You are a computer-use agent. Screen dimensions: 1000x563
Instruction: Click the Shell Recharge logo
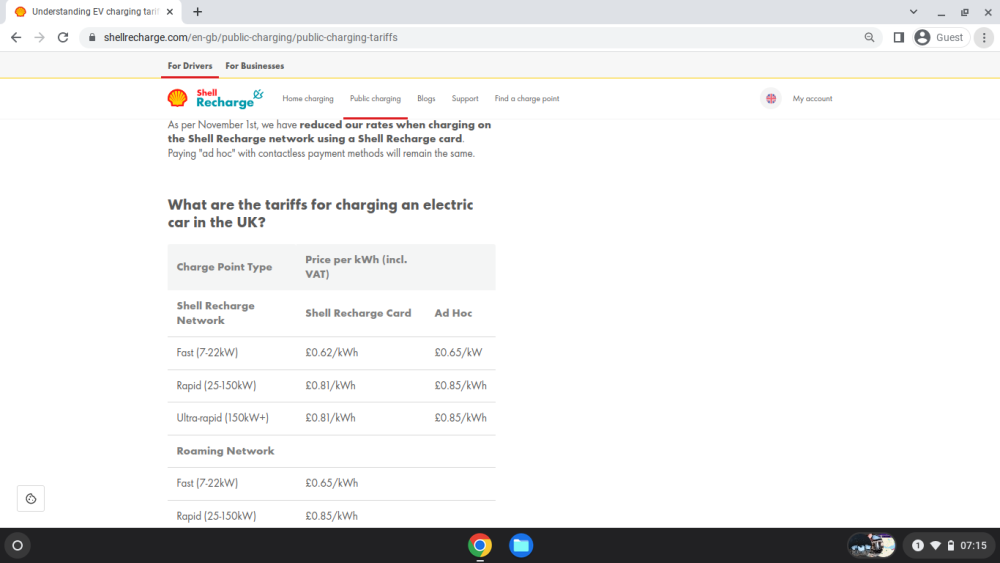pyautogui.click(x=215, y=98)
